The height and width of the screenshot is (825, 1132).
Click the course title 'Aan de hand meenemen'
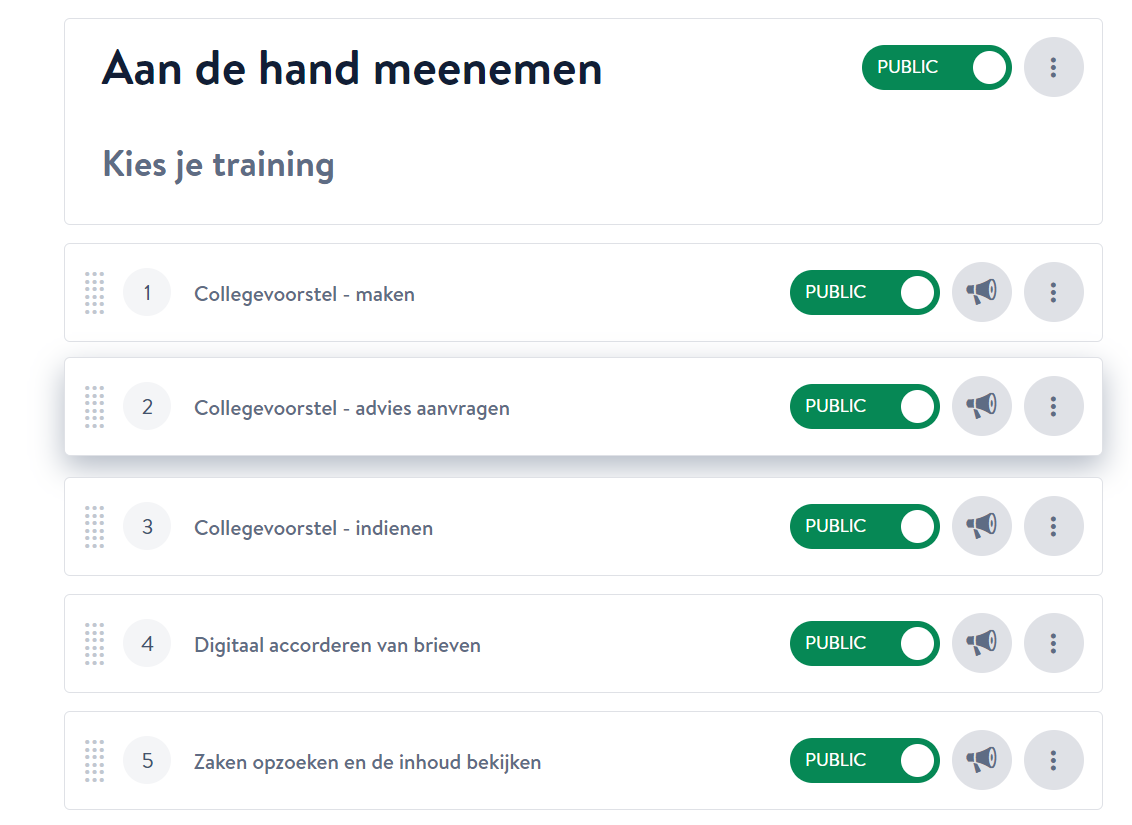352,67
